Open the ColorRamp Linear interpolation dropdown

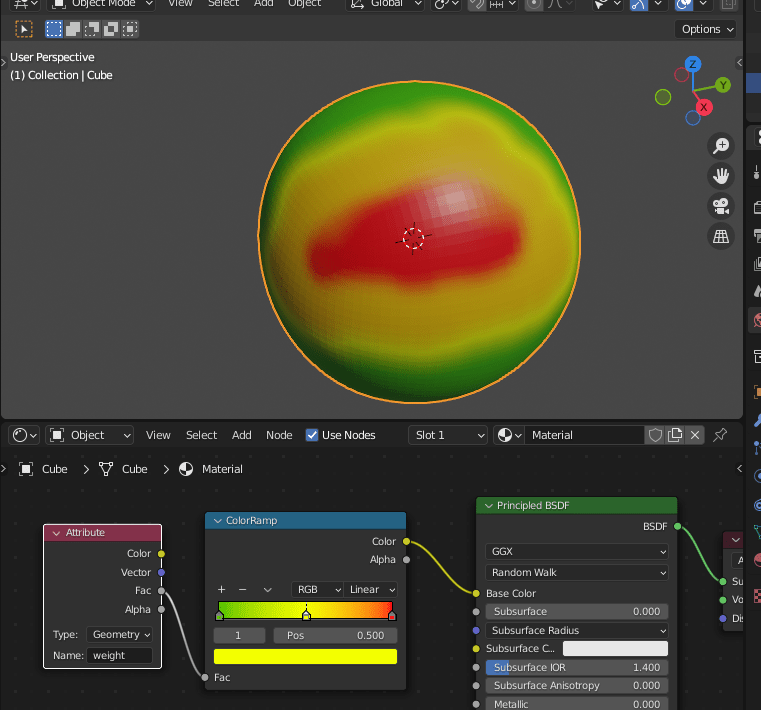point(371,589)
